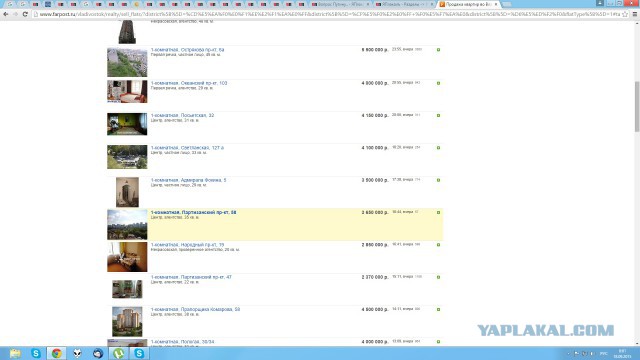Click the page's vertical scrollbar thumb
This screenshot has width=640, height=360.
(x=637, y=106)
